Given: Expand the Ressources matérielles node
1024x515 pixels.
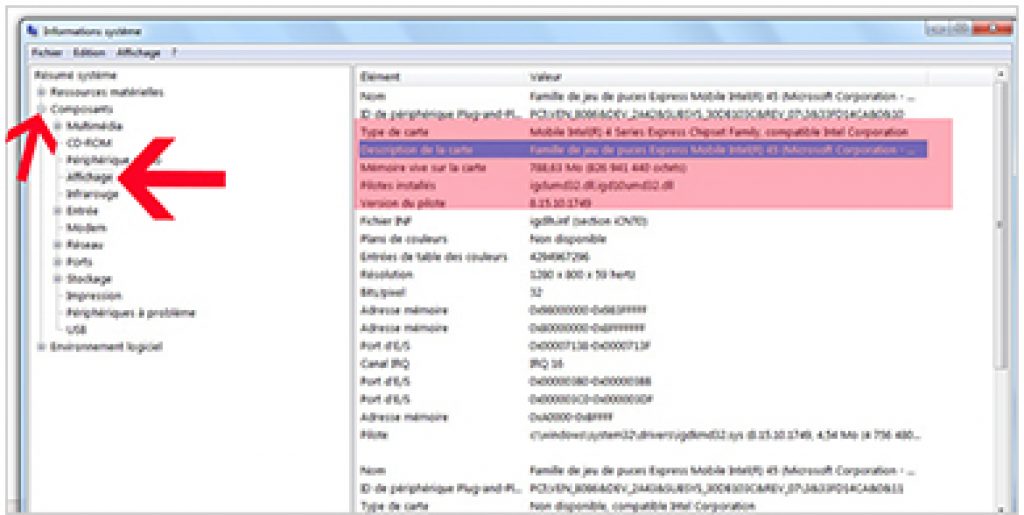Looking at the screenshot, I should (41, 92).
